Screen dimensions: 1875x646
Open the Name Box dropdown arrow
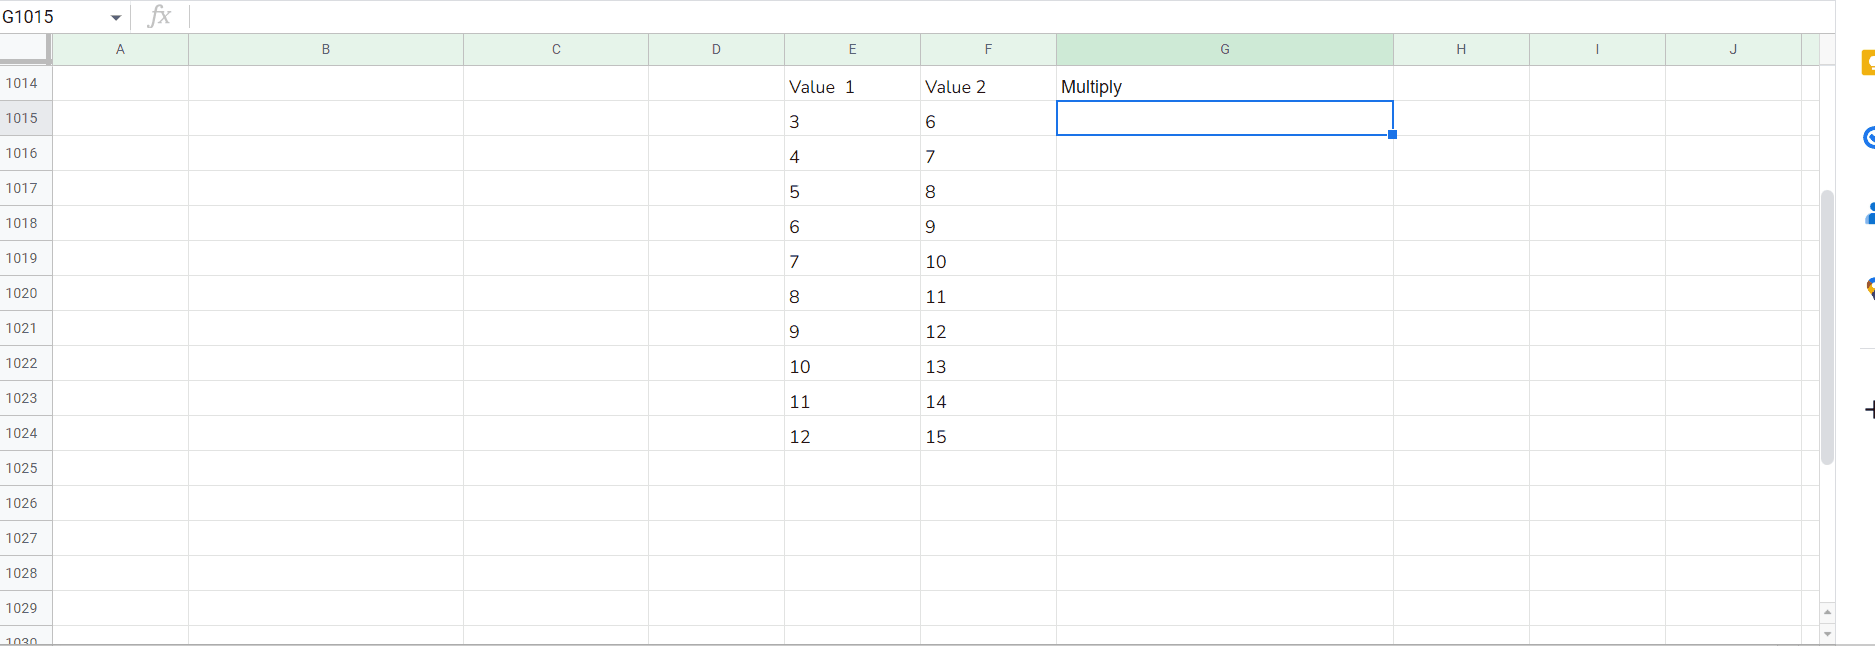click(x=116, y=16)
